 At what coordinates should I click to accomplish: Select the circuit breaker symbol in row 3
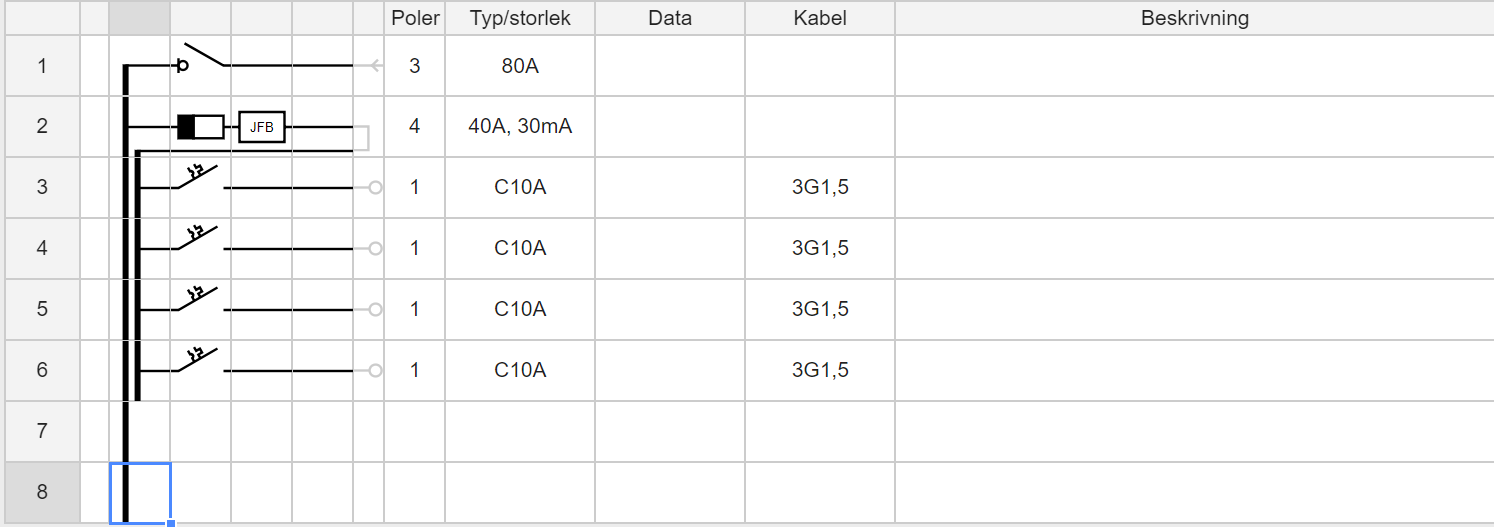(200, 180)
